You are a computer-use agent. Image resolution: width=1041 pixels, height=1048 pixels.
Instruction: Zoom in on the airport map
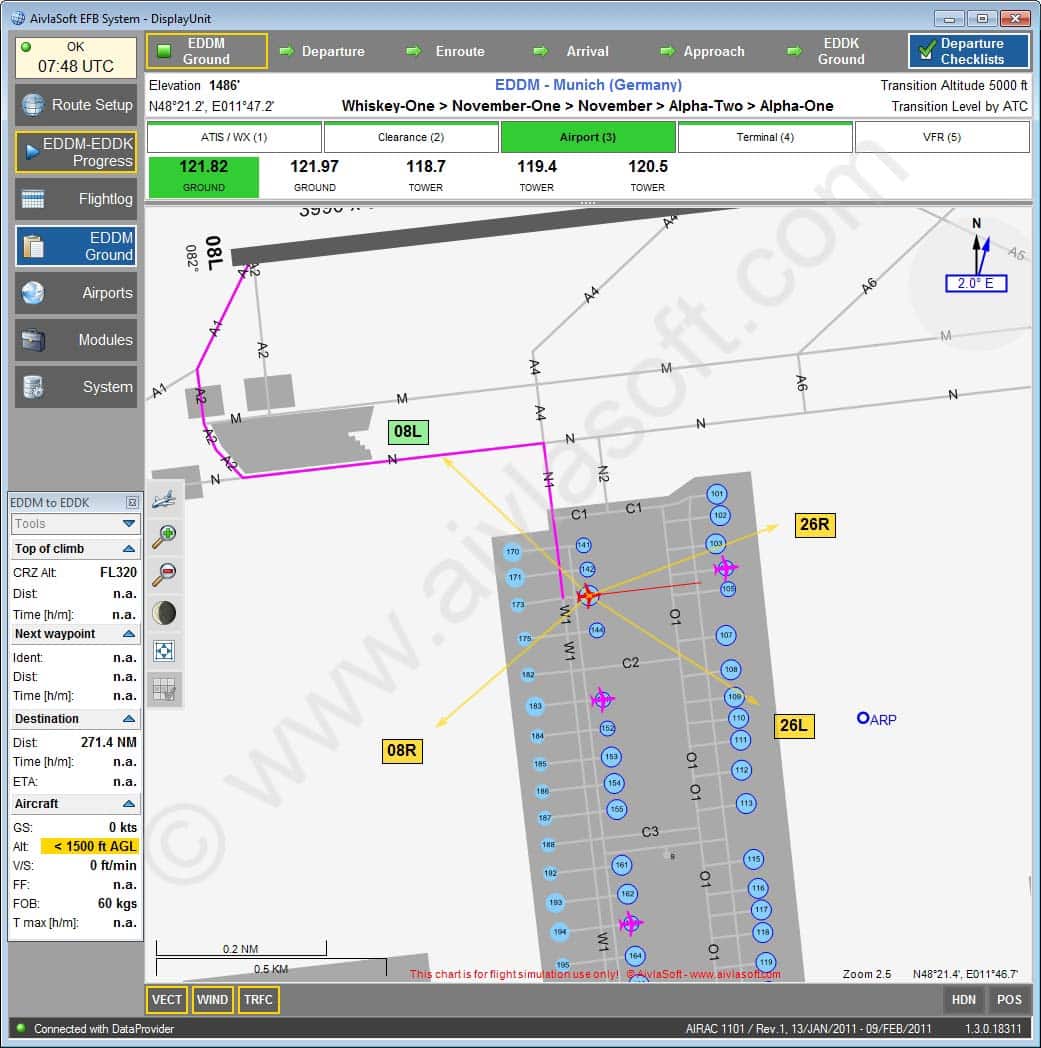tap(165, 537)
